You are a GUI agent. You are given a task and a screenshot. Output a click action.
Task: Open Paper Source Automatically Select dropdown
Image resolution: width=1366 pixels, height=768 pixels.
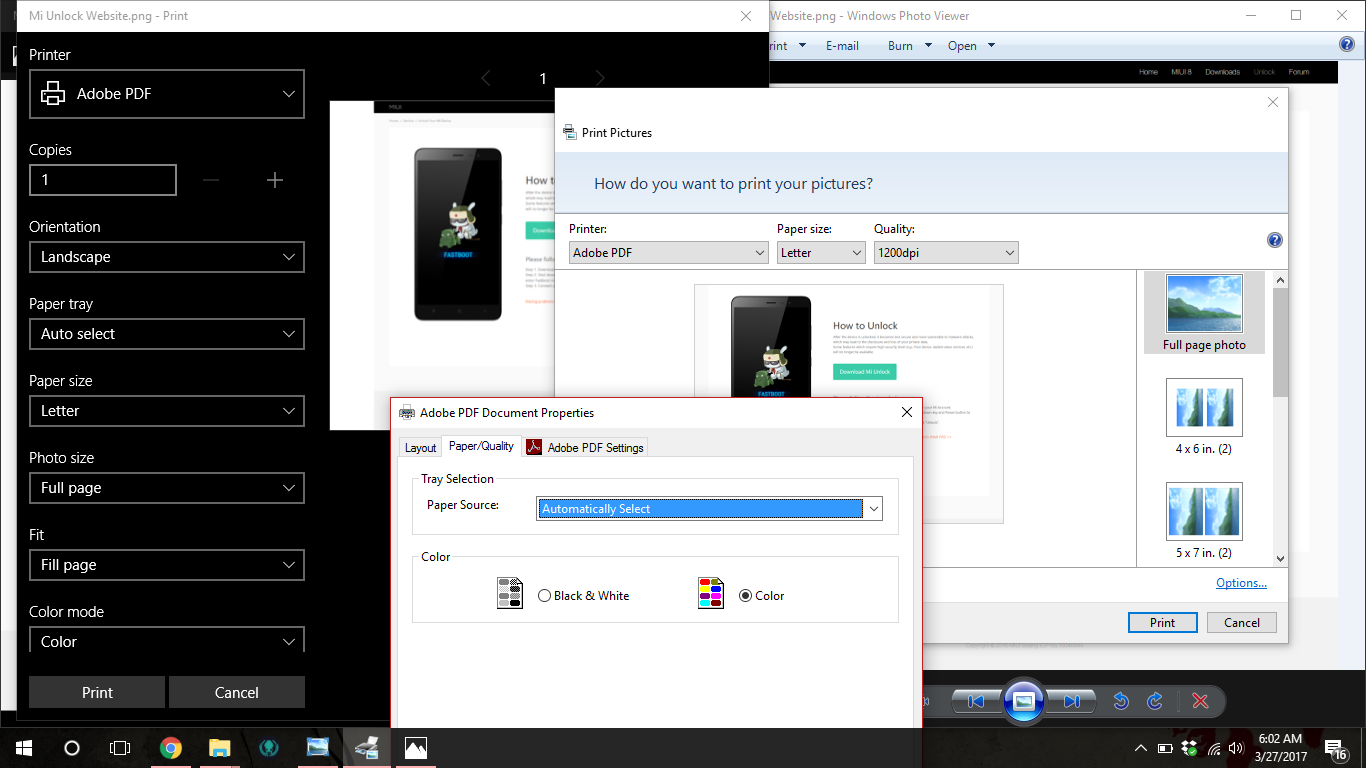tap(710, 509)
